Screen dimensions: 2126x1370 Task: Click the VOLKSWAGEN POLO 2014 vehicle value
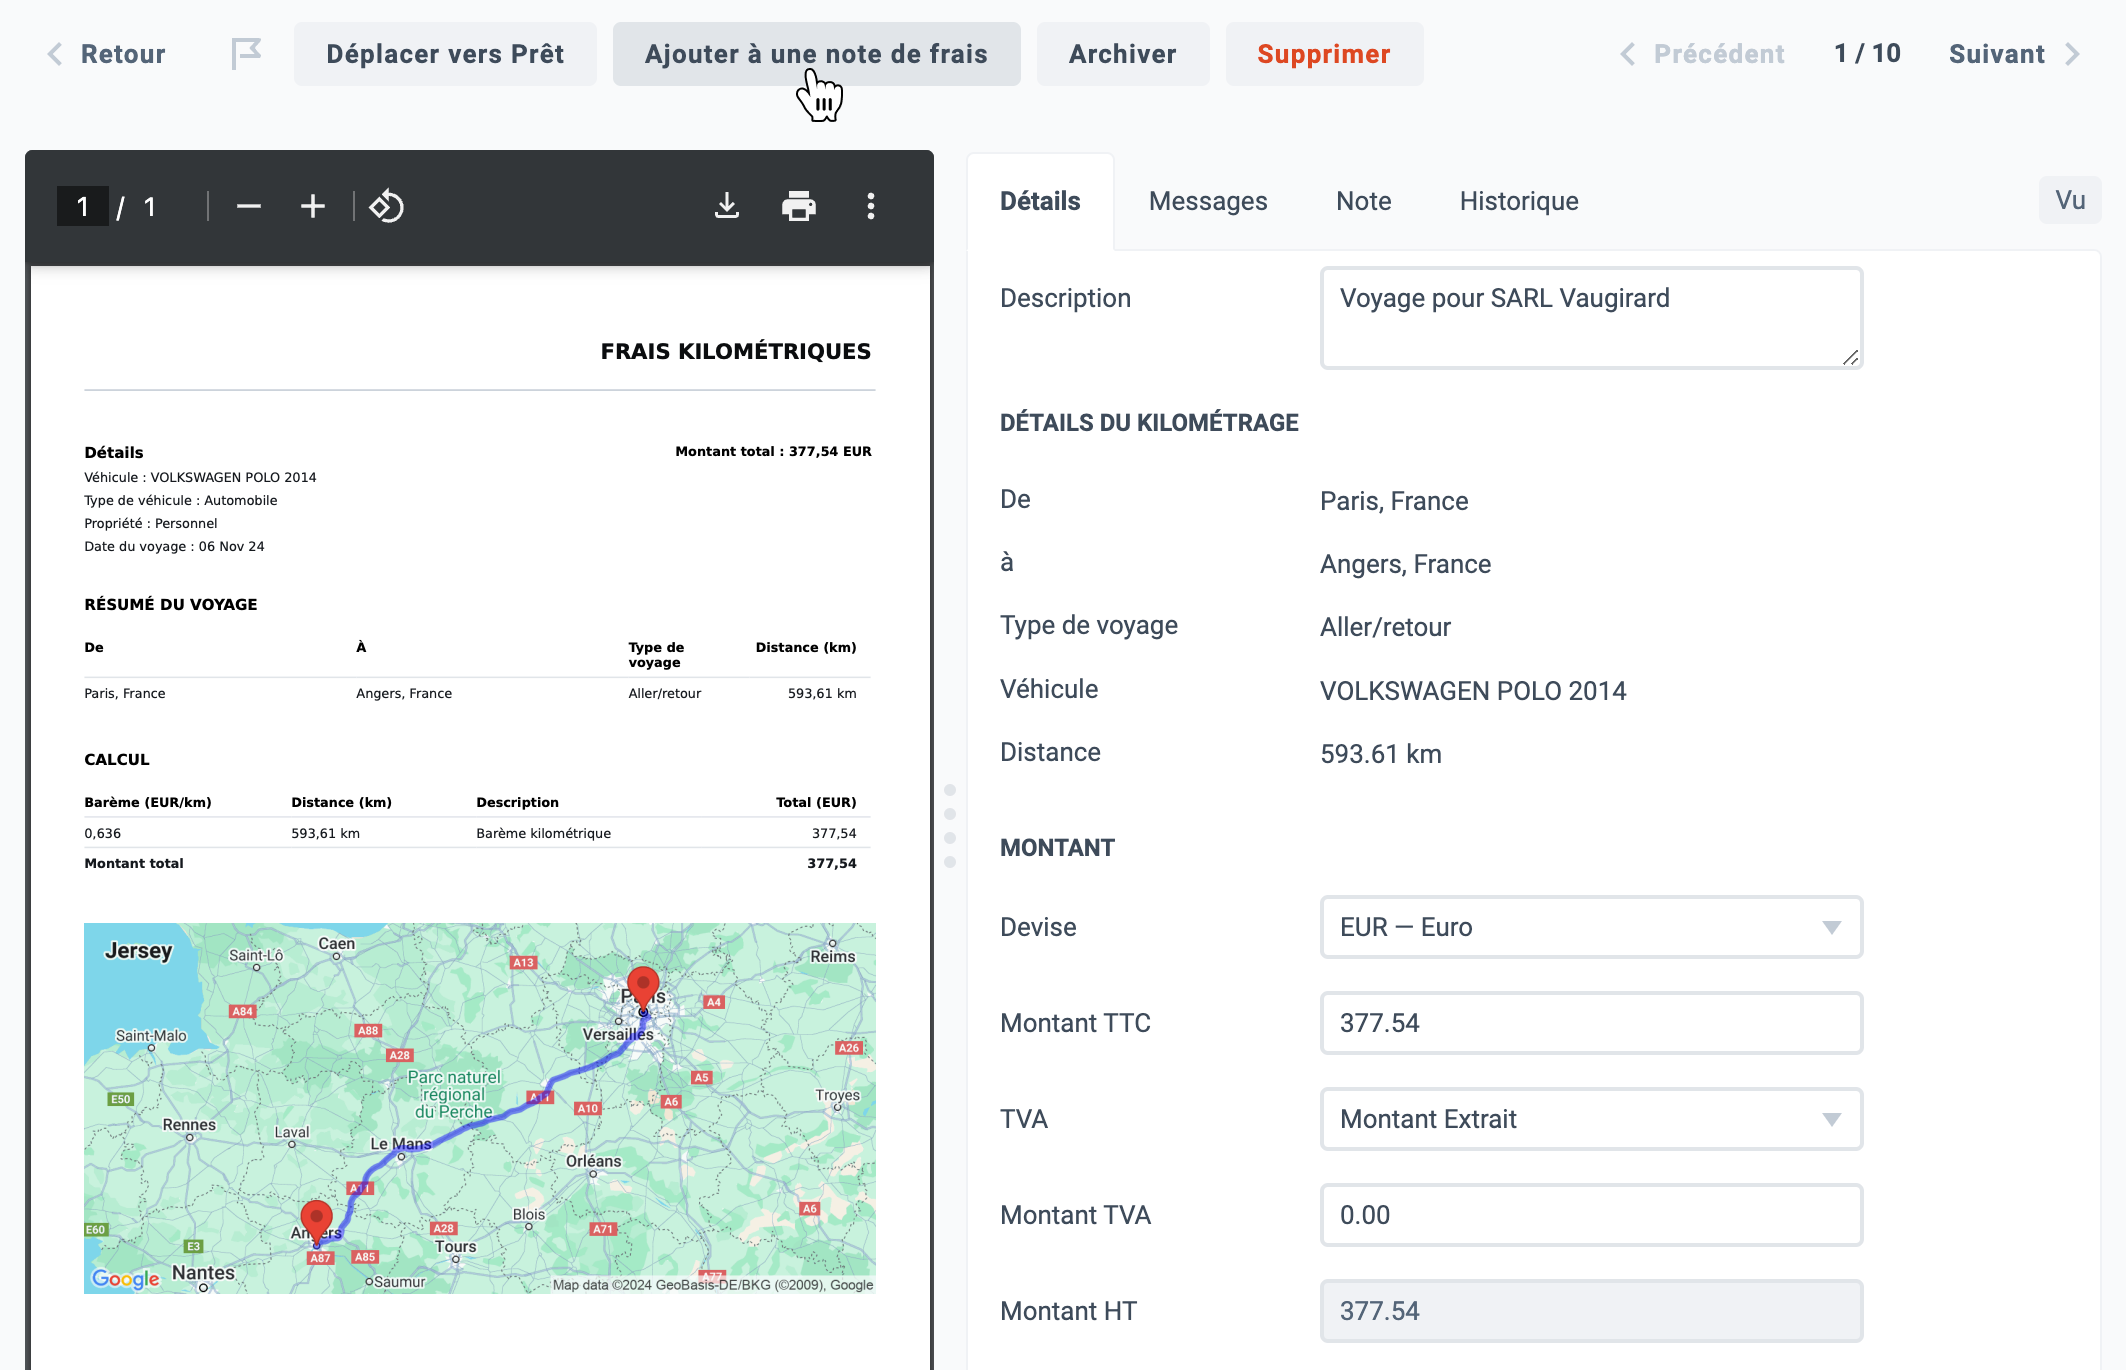click(x=1473, y=691)
